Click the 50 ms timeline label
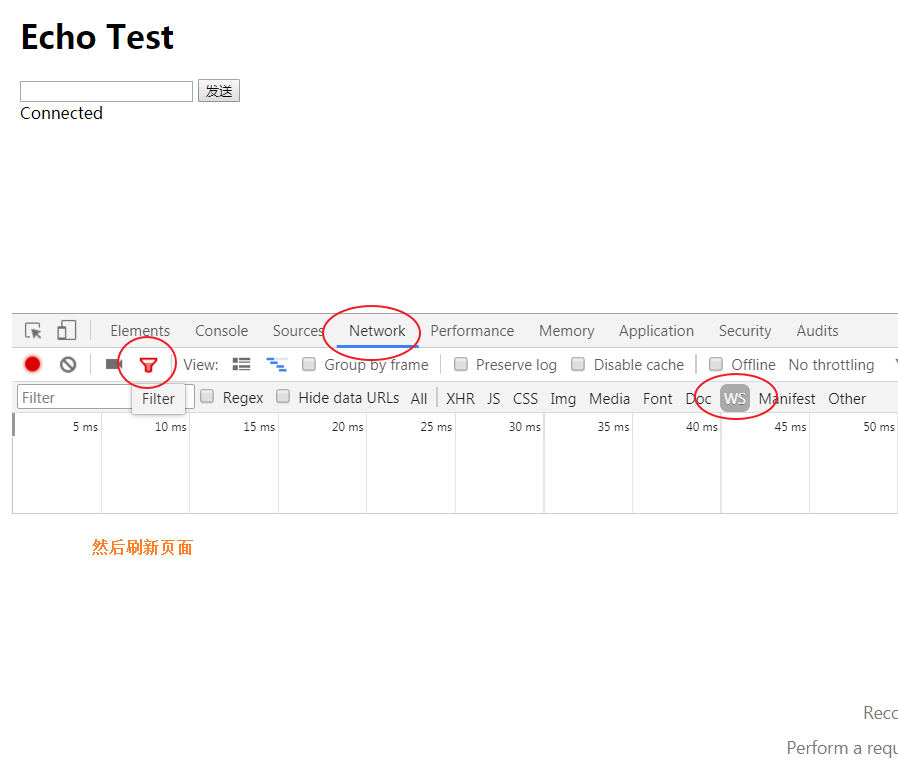Image resolution: width=898 pixels, height=764 pixels. [879, 427]
